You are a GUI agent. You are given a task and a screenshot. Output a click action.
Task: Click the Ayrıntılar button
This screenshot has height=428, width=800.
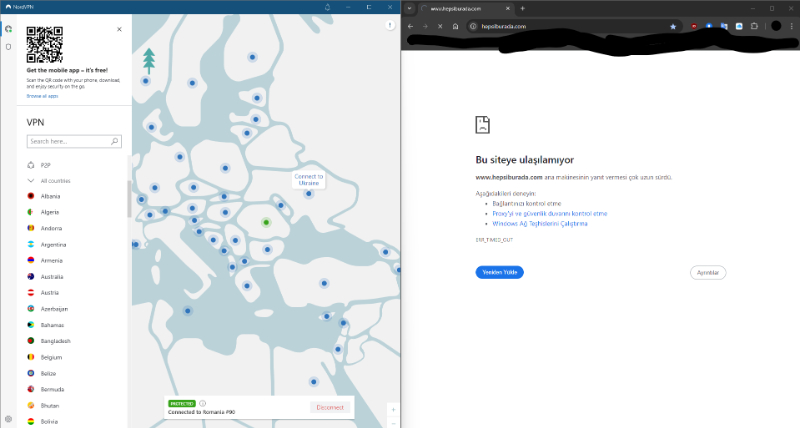click(x=708, y=272)
